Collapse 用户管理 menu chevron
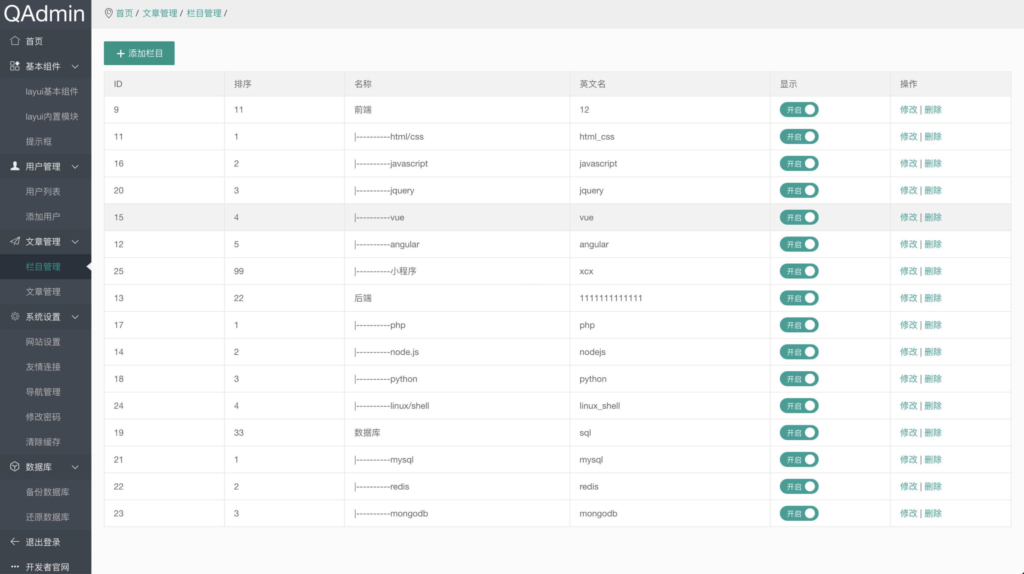 [75, 167]
